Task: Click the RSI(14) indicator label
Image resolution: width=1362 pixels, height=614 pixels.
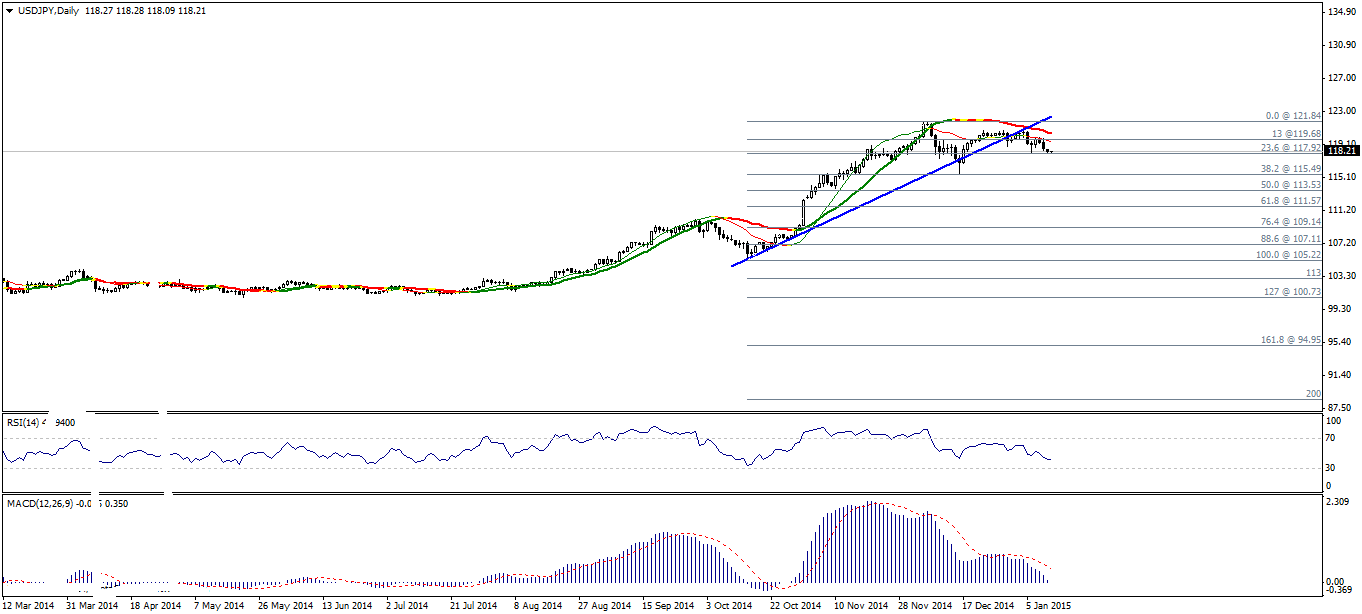Action: pyautogui.click(x=21, y=423)
